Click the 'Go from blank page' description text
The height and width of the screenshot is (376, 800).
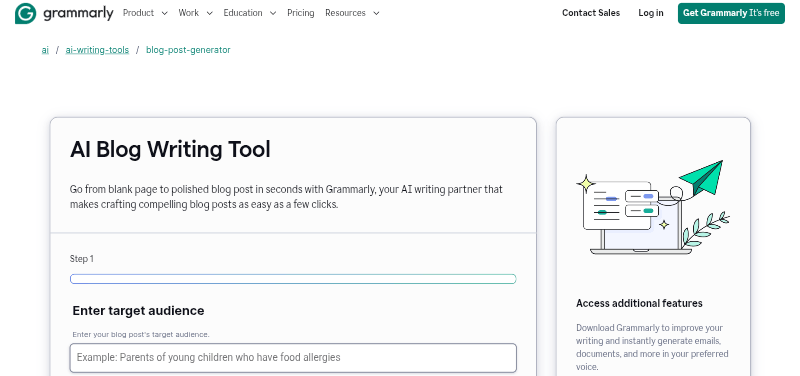coord(286,197)
